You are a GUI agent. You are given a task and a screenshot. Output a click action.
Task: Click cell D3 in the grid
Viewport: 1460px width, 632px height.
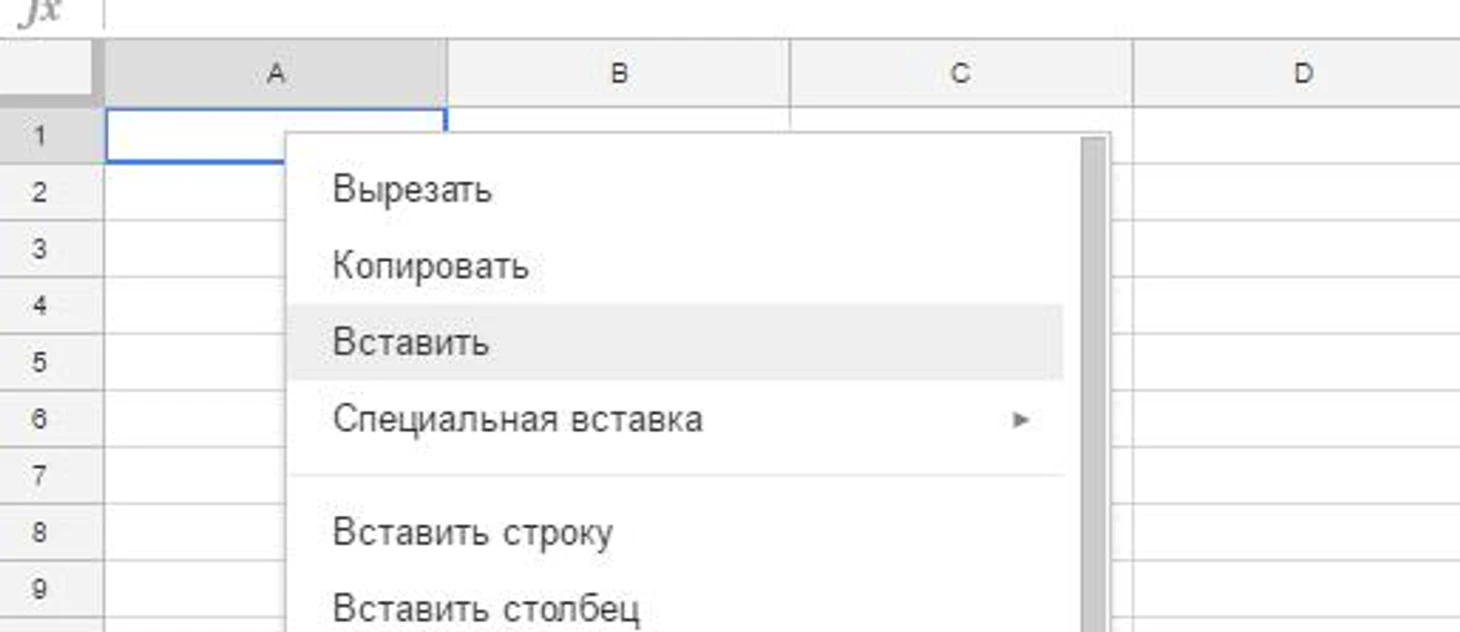click(1297, 249)
